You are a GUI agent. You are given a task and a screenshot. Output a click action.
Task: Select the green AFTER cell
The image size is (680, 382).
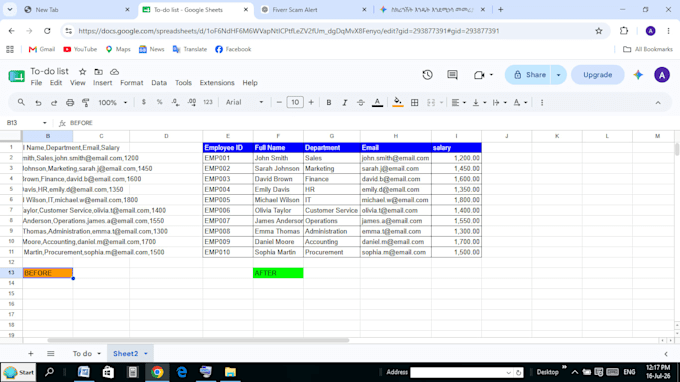tap(278, 273)
